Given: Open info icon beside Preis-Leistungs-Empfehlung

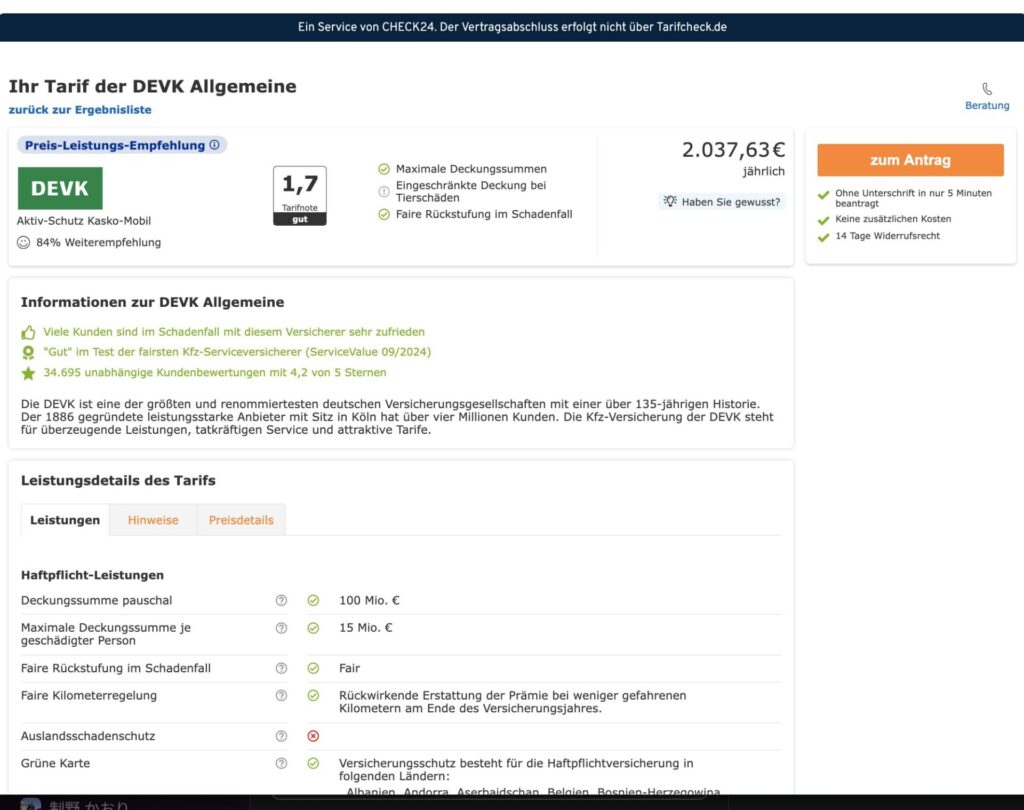Looking at the screenshot, I should point(214,145).
